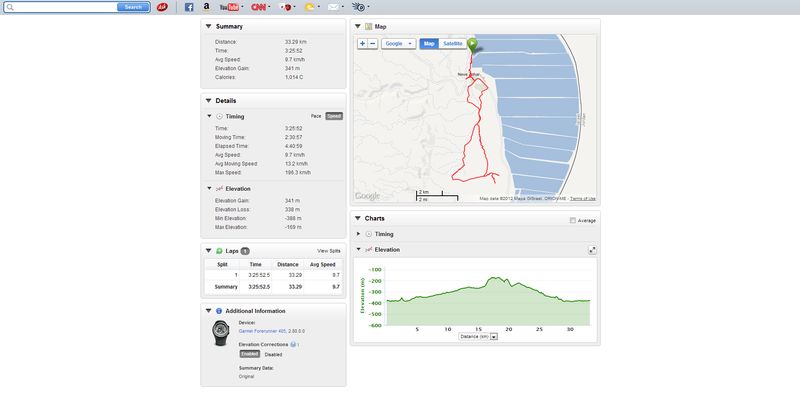Image resolution: width=800 pixels, height=394 pixels.
Task: Click the Moving Time value 2:30:57
Action: [294, 138]
